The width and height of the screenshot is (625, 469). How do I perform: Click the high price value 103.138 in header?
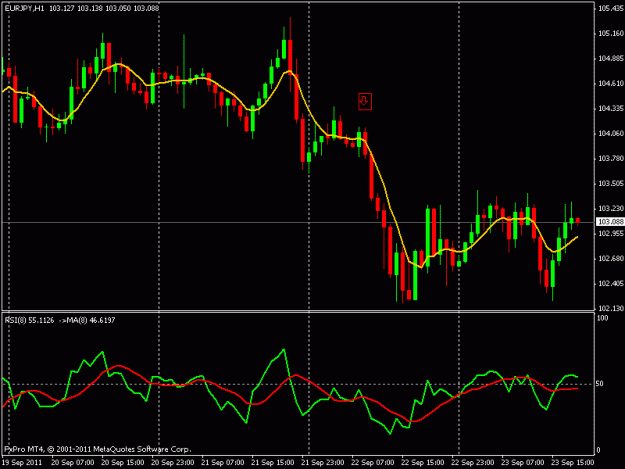click(x=90, y=8)
